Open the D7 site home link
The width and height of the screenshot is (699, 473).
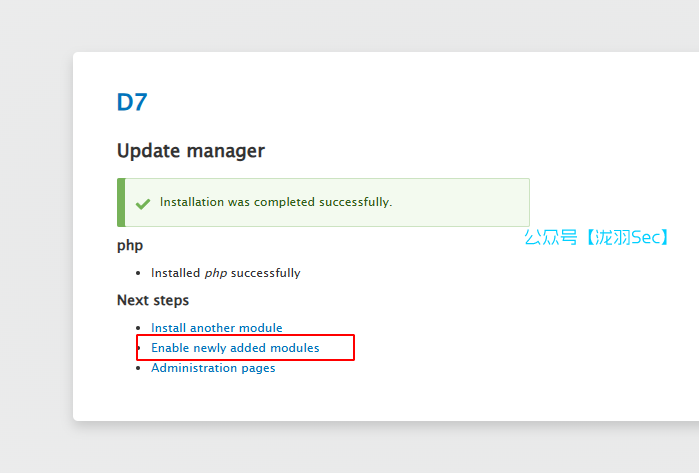(x=132, y=102)
